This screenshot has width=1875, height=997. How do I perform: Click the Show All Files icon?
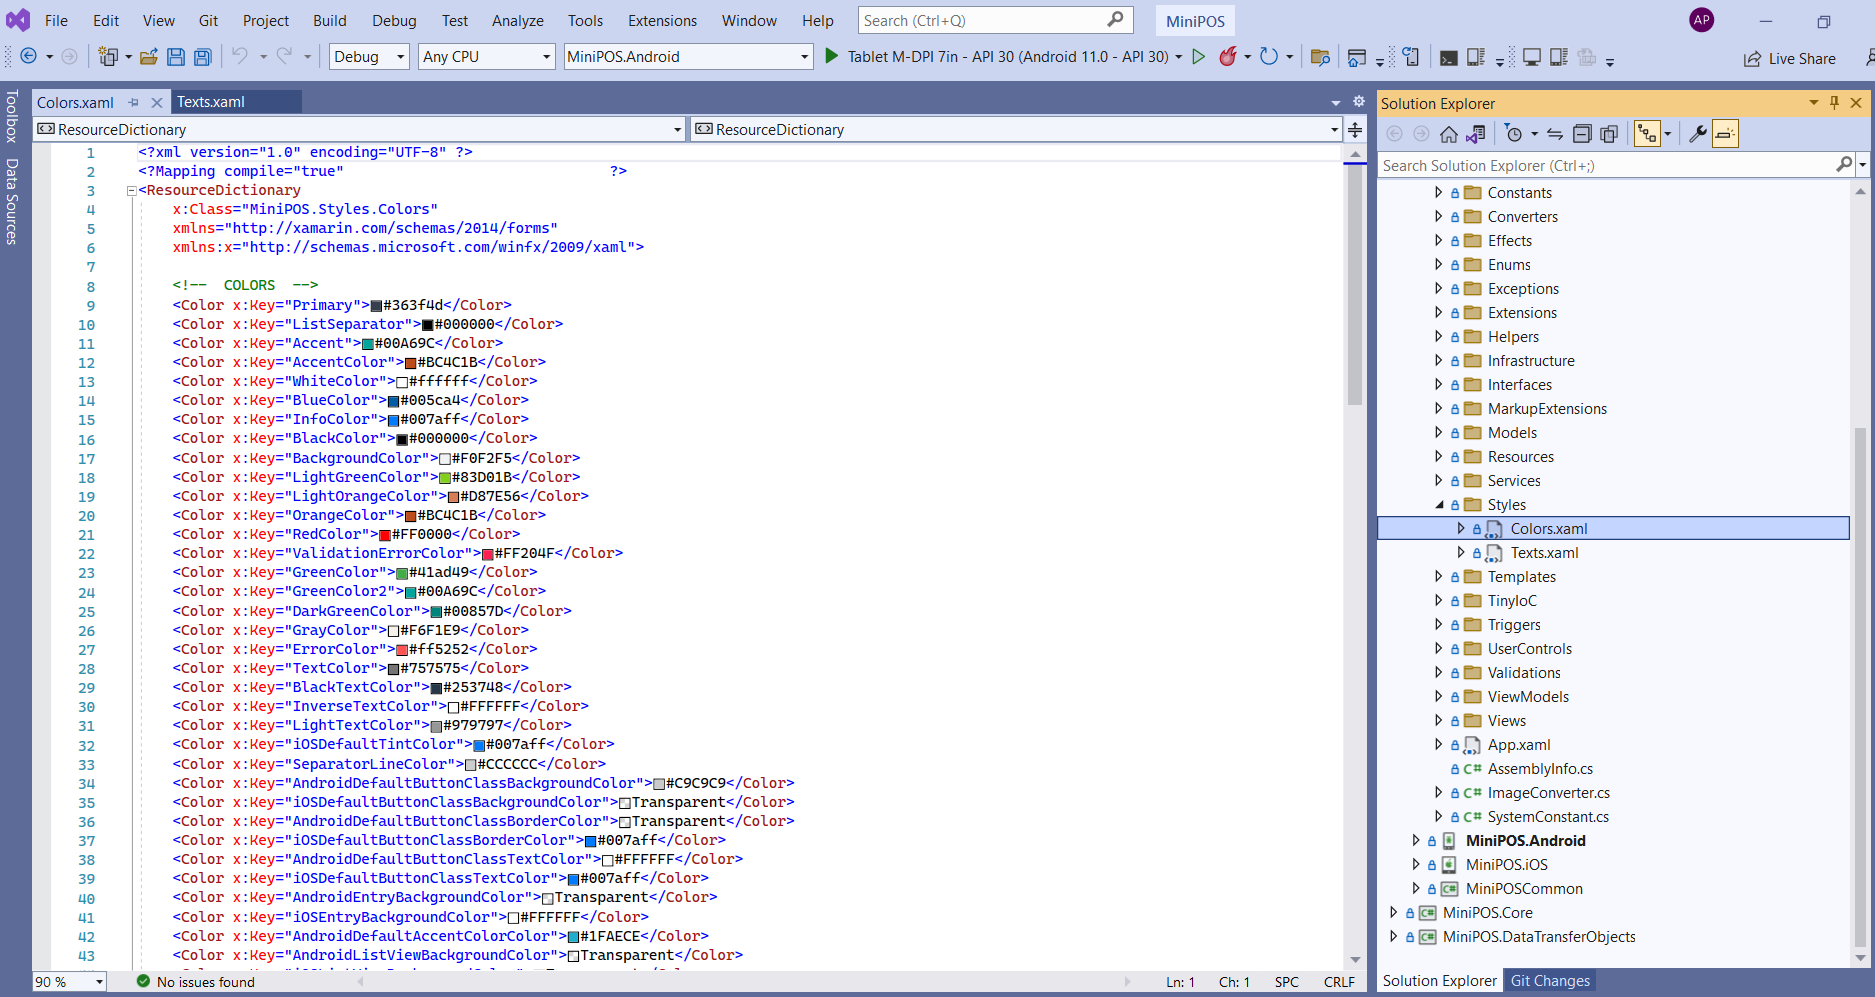[x=1609, y=134]
